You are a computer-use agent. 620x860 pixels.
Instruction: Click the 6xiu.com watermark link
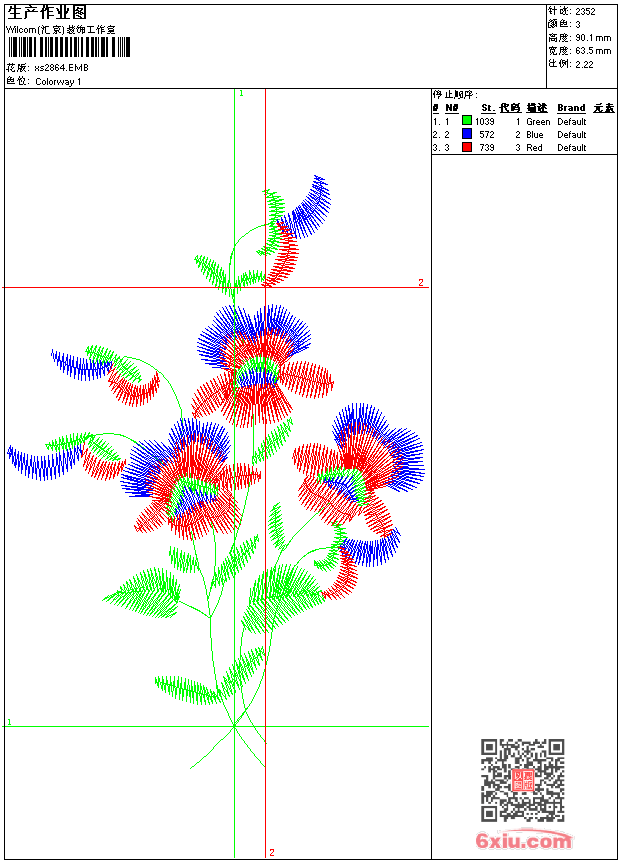click(523, 839)
